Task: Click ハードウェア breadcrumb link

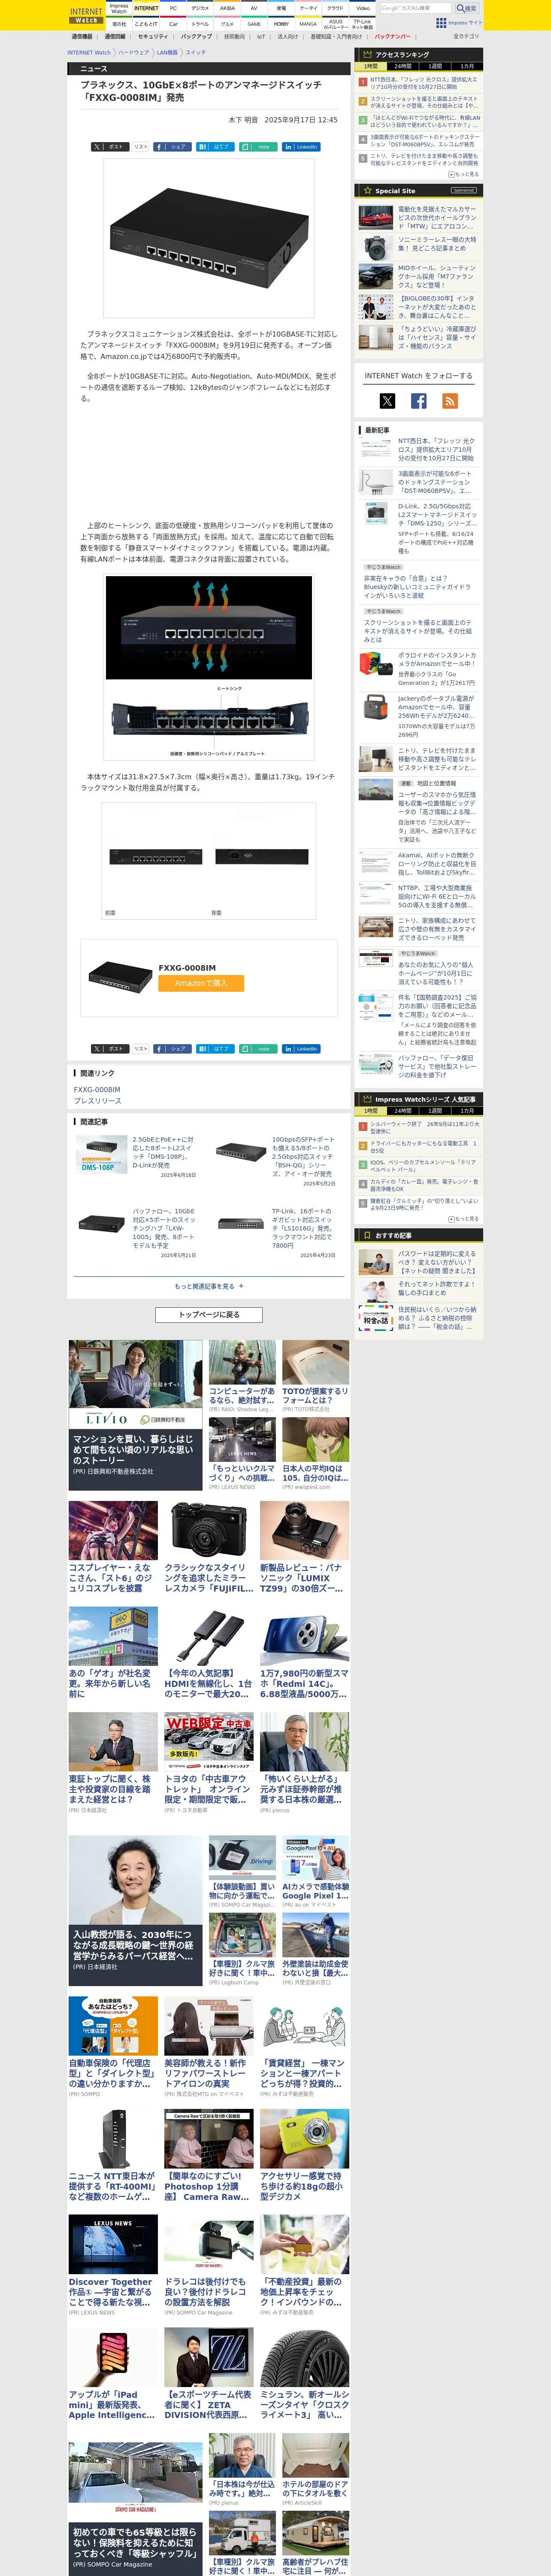Action: (x=134, y=53)
